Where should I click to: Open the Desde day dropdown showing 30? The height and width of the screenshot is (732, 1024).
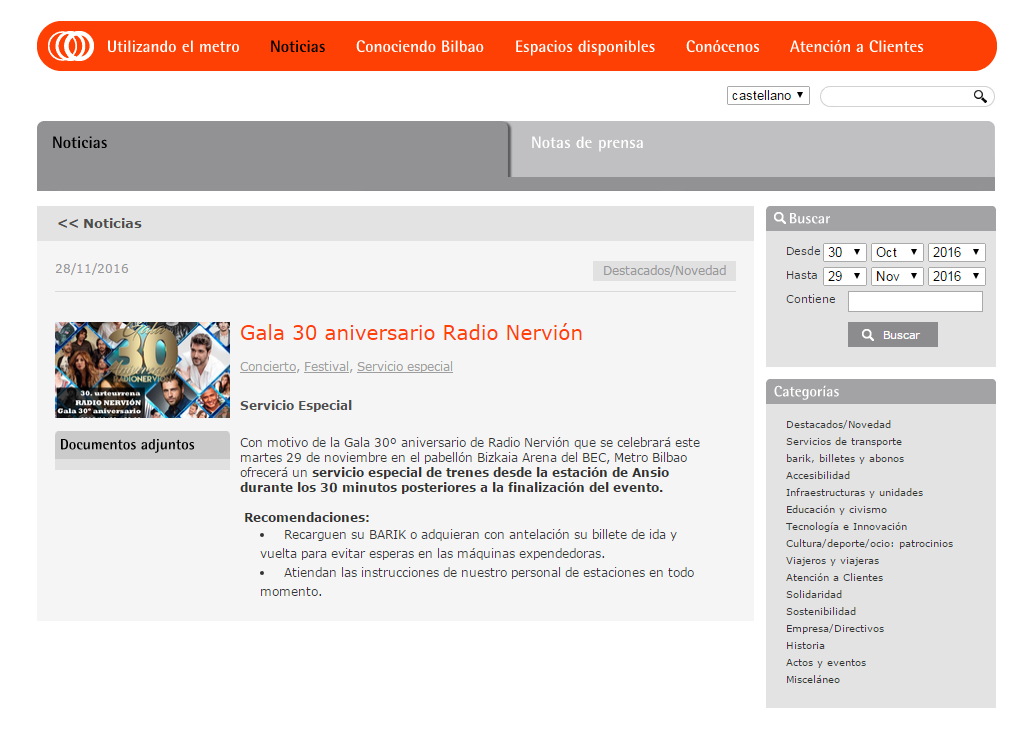[844, 252]
